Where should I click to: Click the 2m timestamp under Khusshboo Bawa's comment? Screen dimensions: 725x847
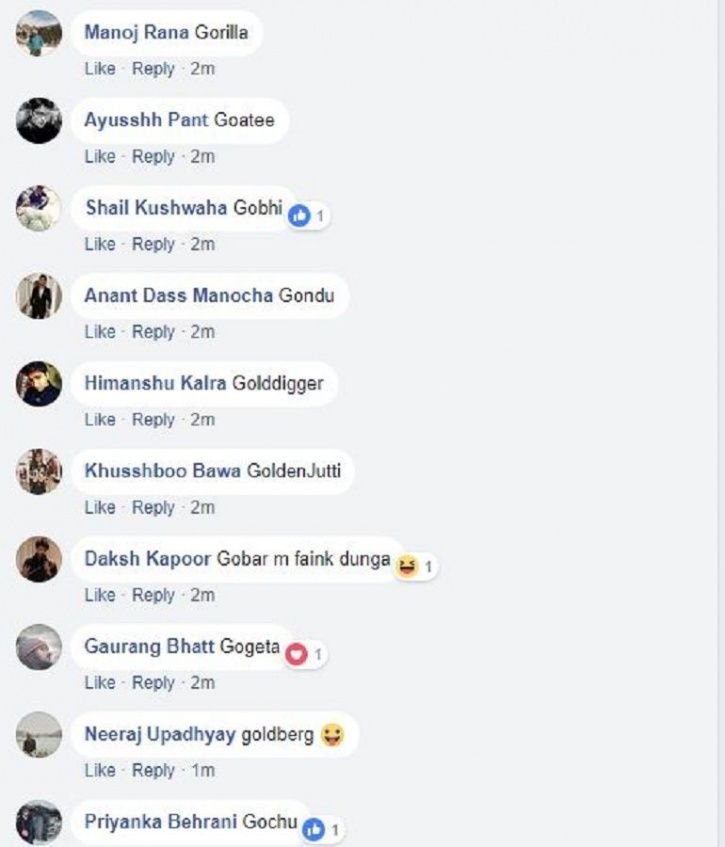point(203,507)
